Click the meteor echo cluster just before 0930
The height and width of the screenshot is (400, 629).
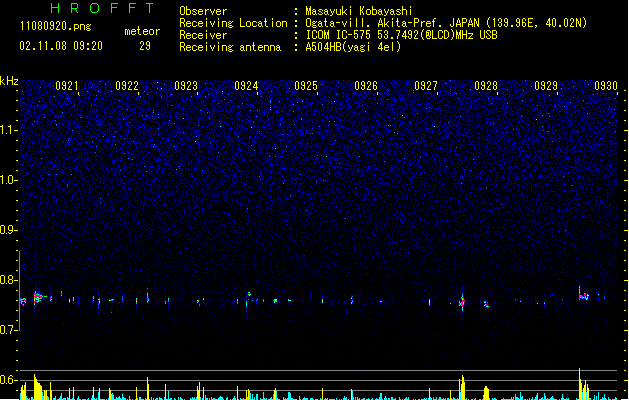tap(583, 295)
